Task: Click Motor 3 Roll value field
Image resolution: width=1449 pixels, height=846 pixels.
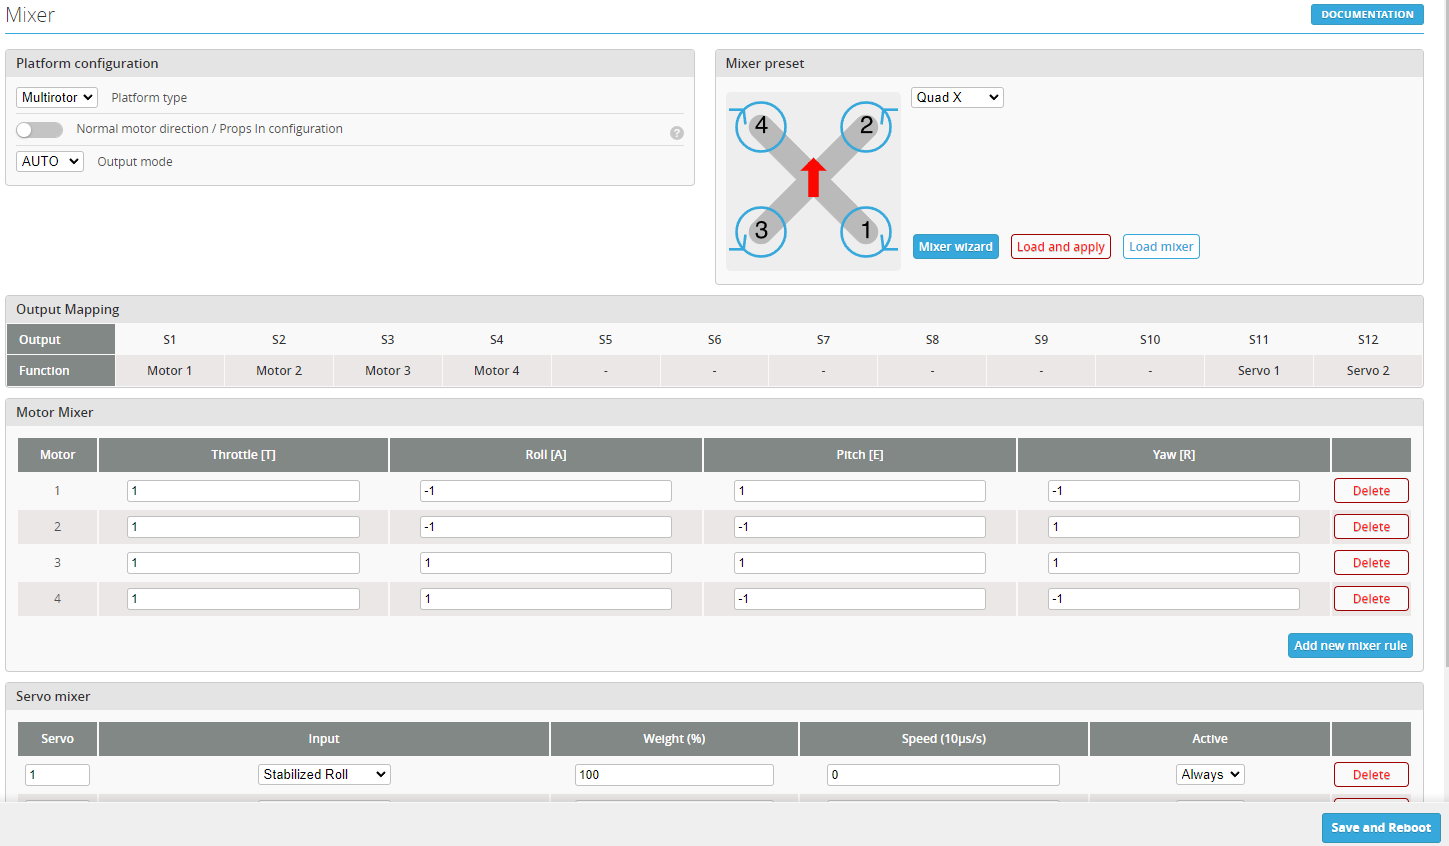Action: tap(545, 562)
